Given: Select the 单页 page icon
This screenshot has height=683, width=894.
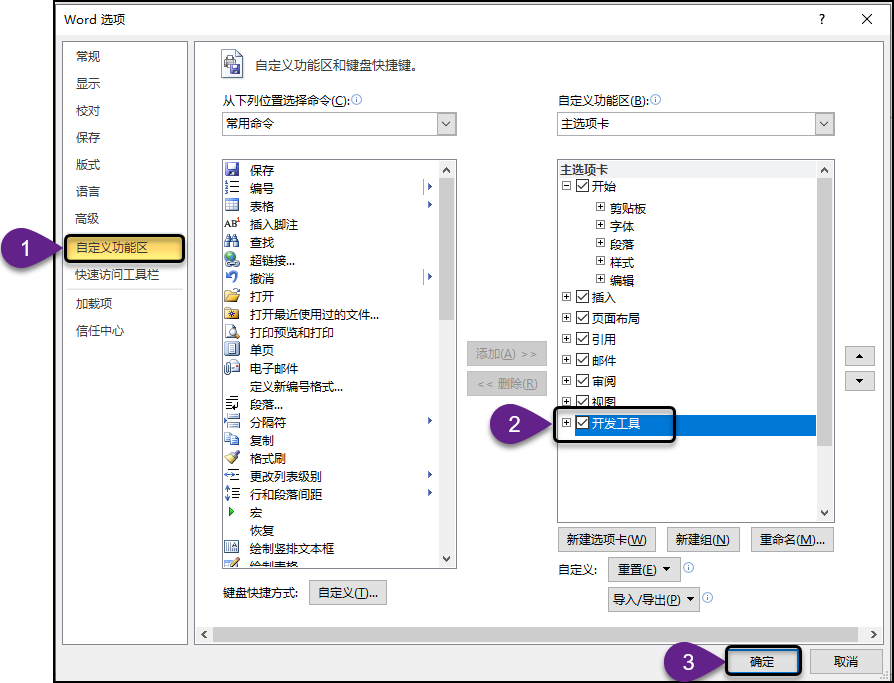Looking at the screenshot, I should coord(231,349).
